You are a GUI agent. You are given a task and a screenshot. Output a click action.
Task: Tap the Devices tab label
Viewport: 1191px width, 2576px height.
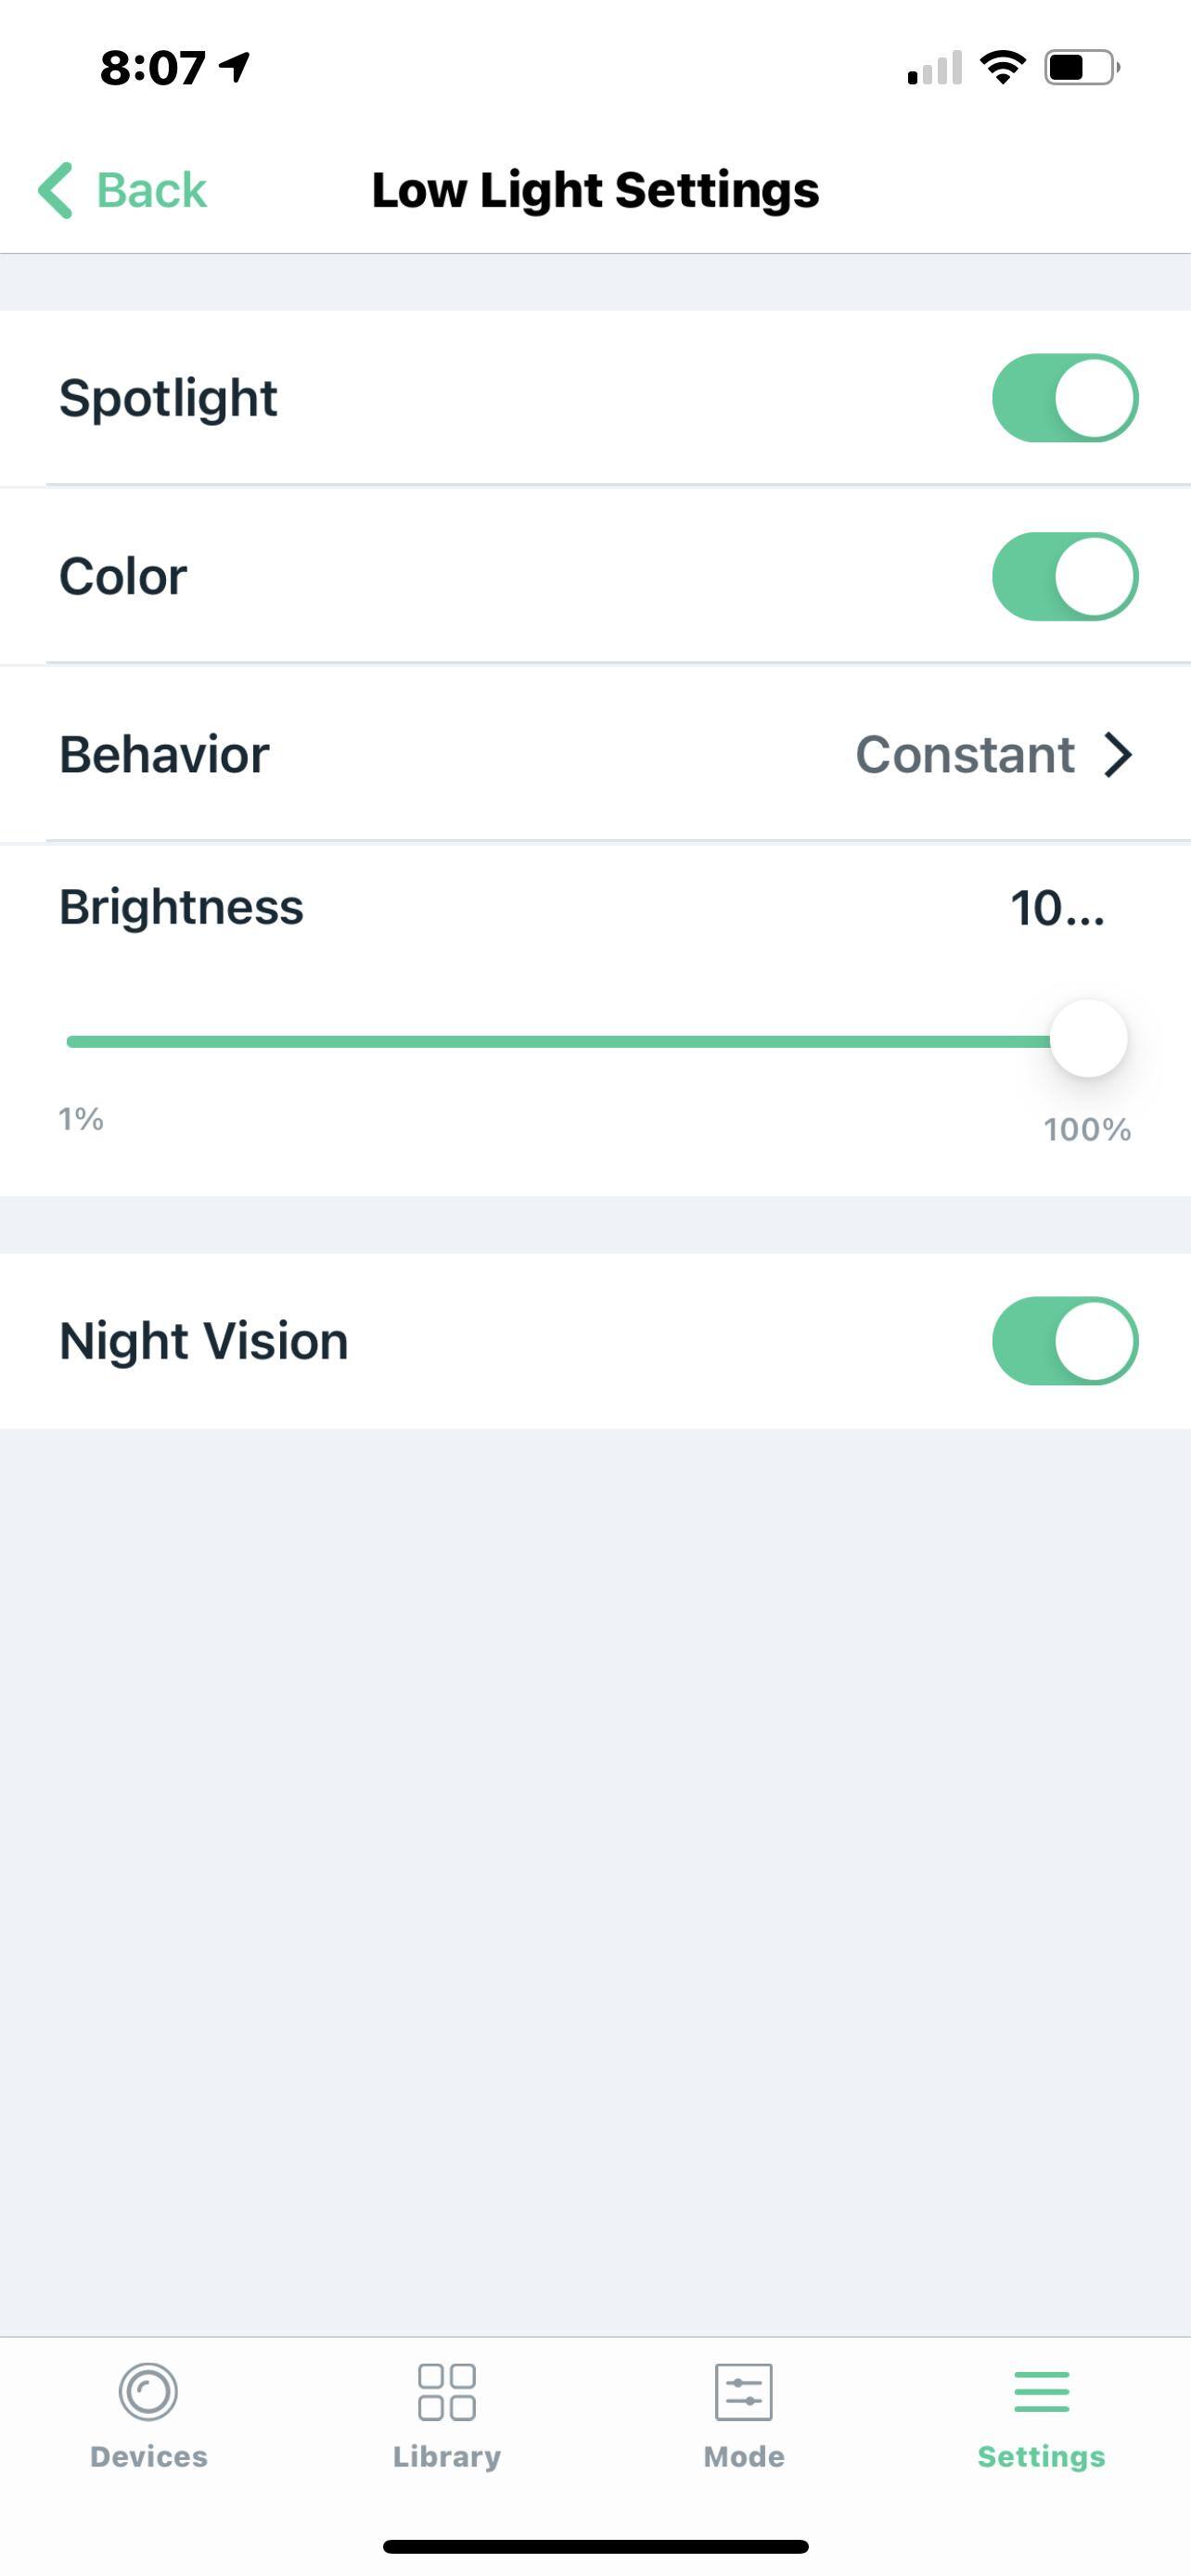[x=148, y=2456]
